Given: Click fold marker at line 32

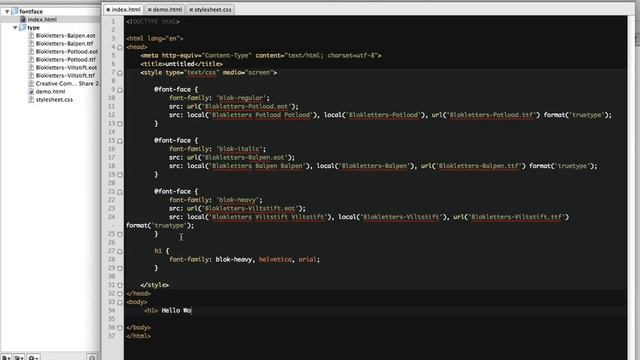Looking at the screenshot, I should [120, 294].
